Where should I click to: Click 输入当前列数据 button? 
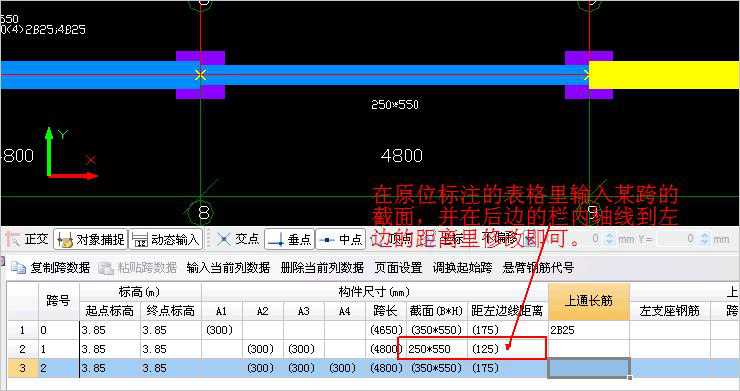point(228,268)
